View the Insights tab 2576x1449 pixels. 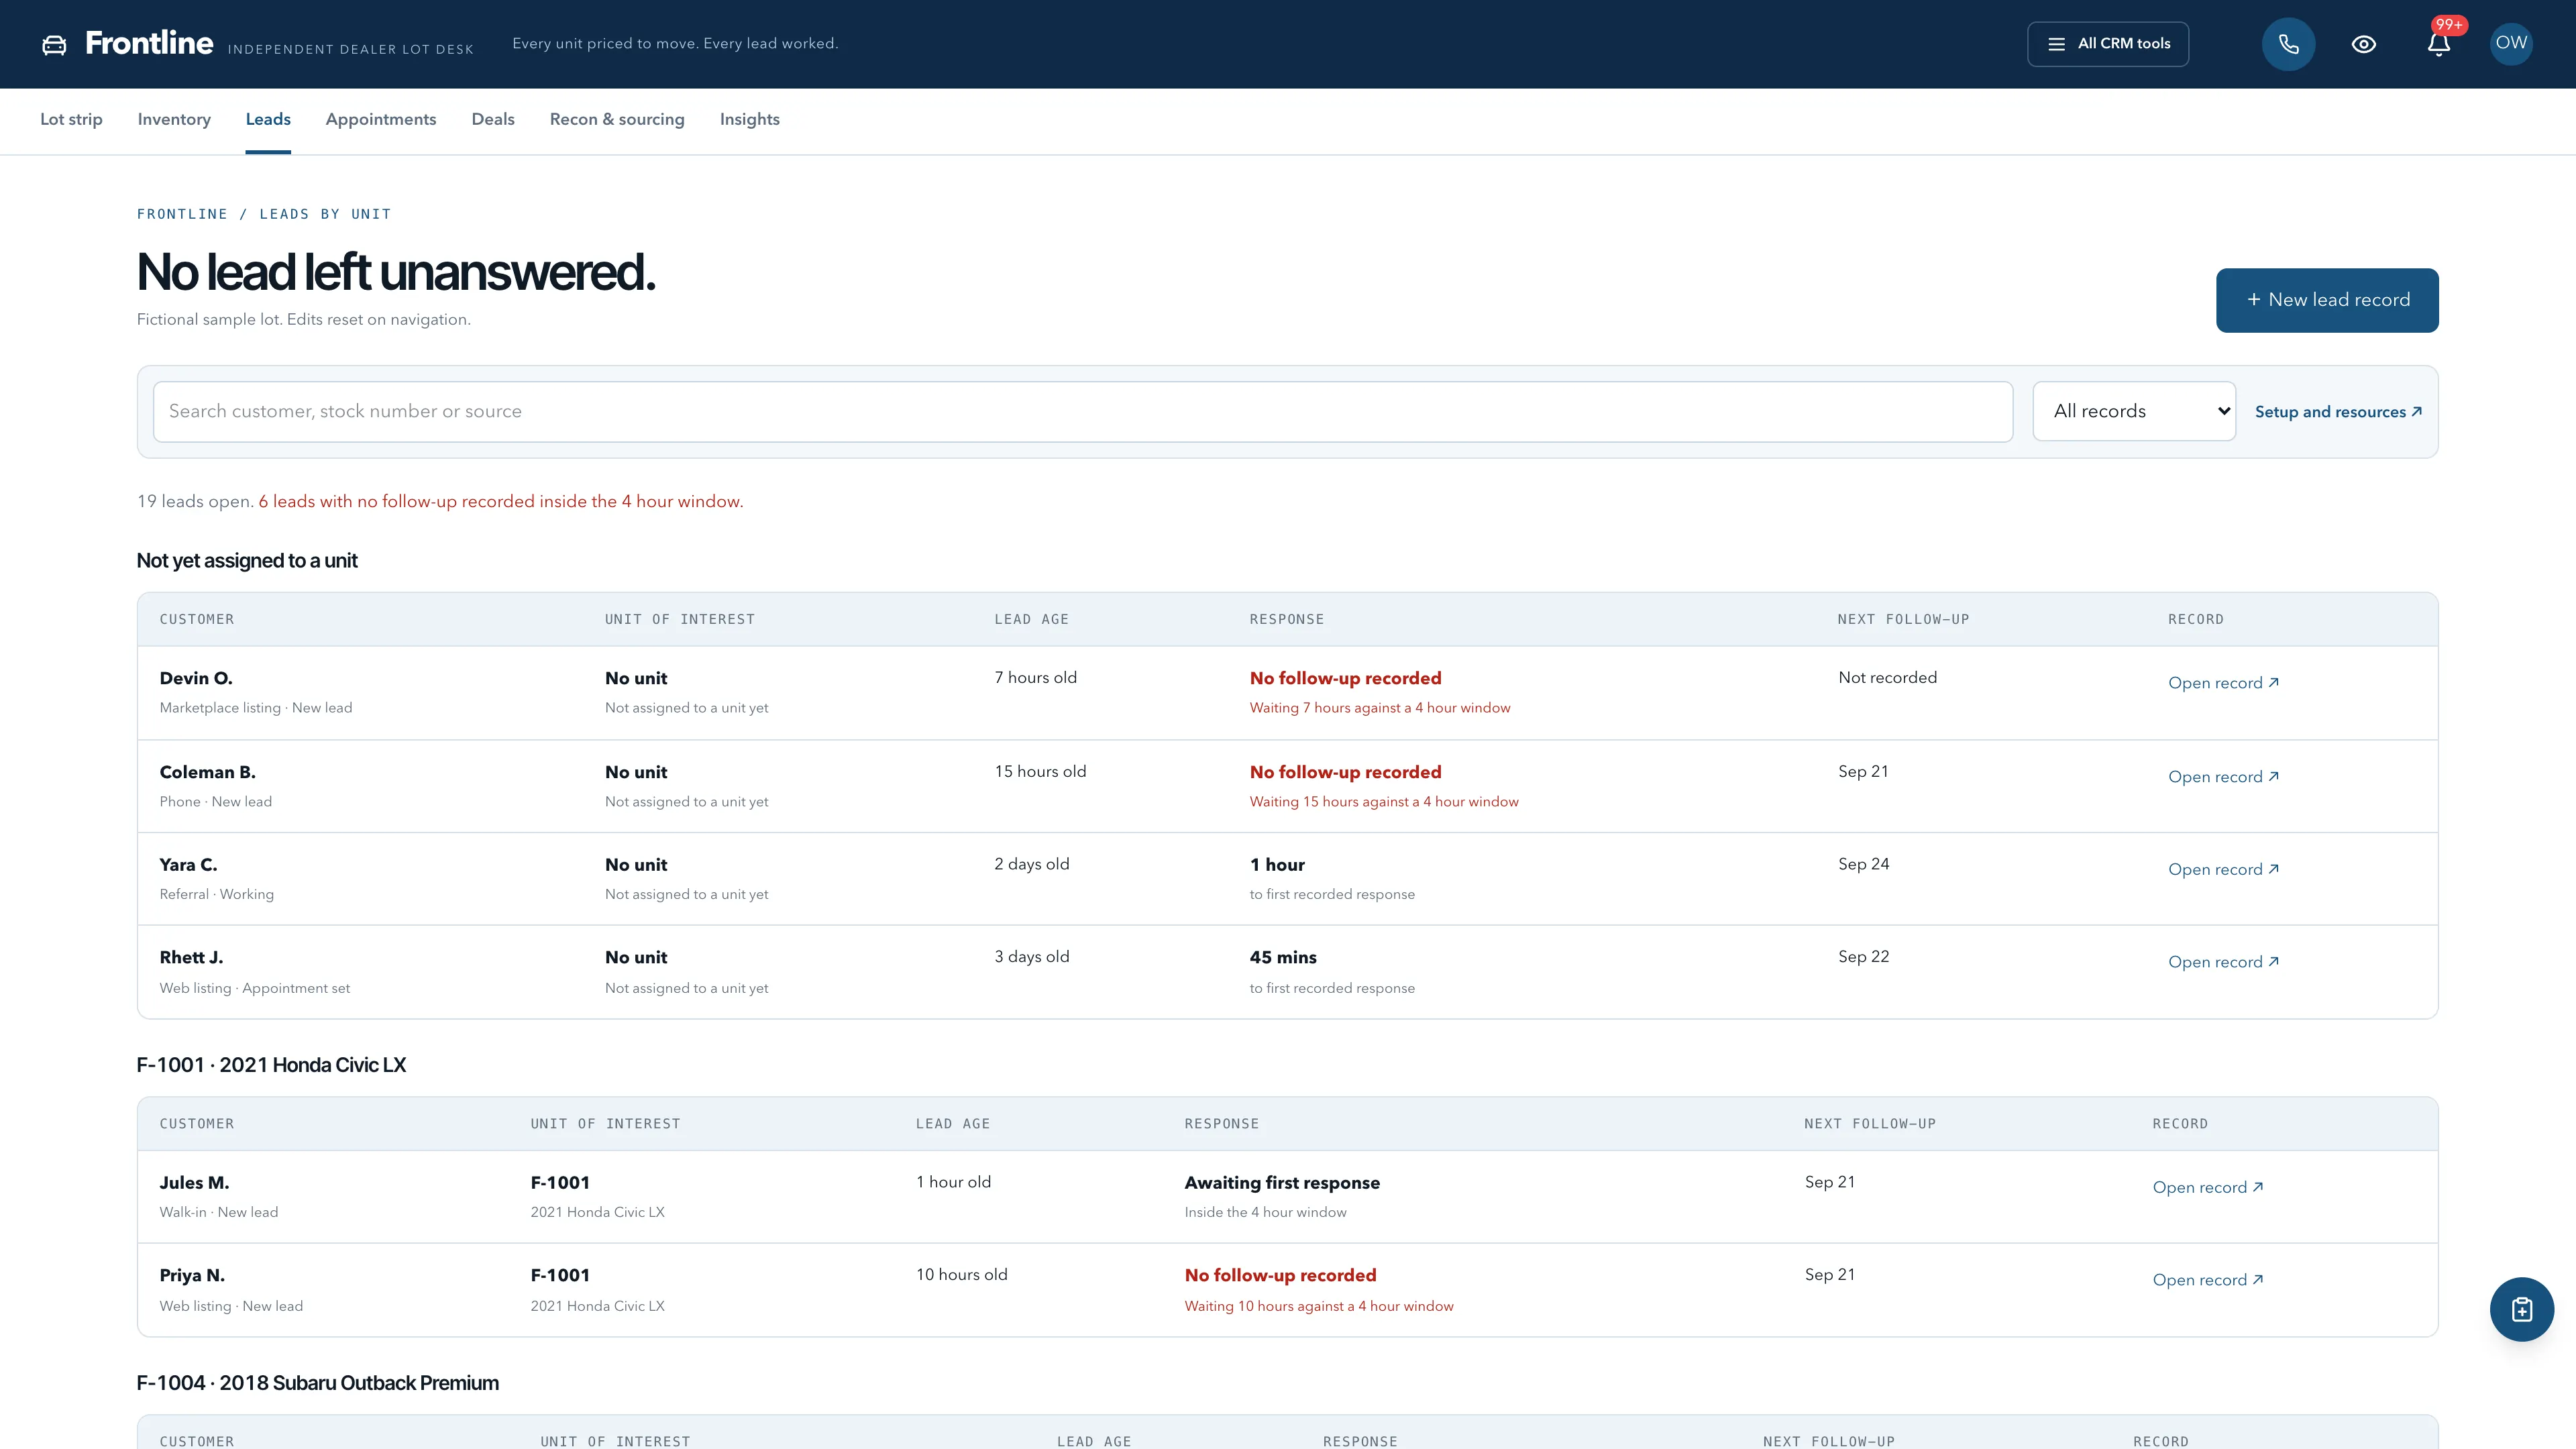(x=749, y=120)
